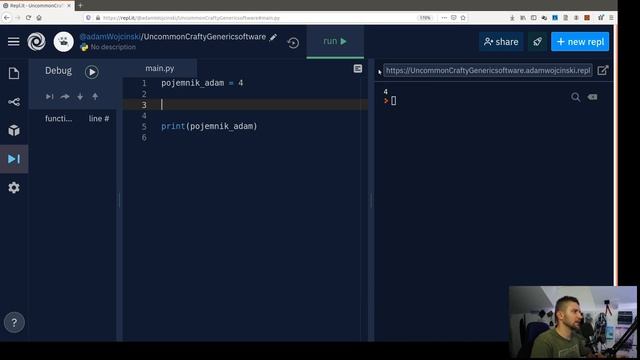Open the Settings gear in sidebar
This screenshot has width=640, height=360.
(x=14, y=187)
